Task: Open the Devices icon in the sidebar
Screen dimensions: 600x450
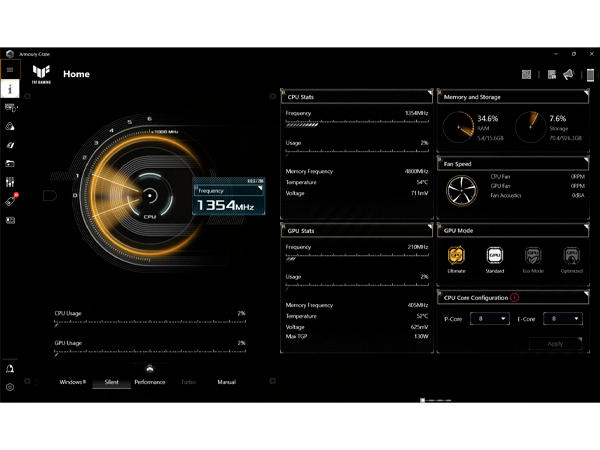Action: click(x=10, y=108)
